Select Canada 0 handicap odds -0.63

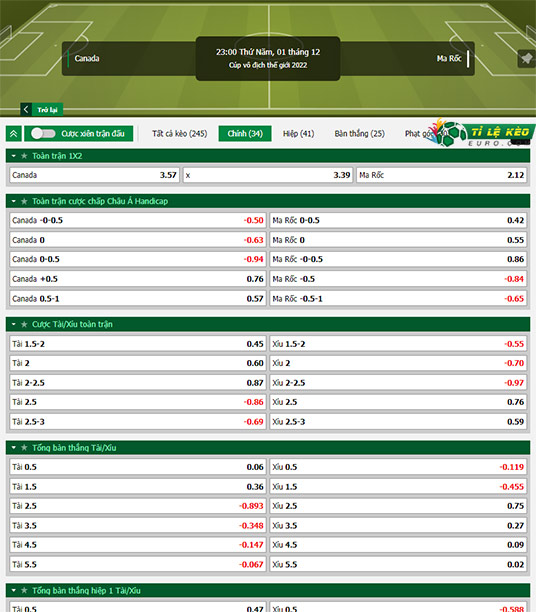[138, 240]
